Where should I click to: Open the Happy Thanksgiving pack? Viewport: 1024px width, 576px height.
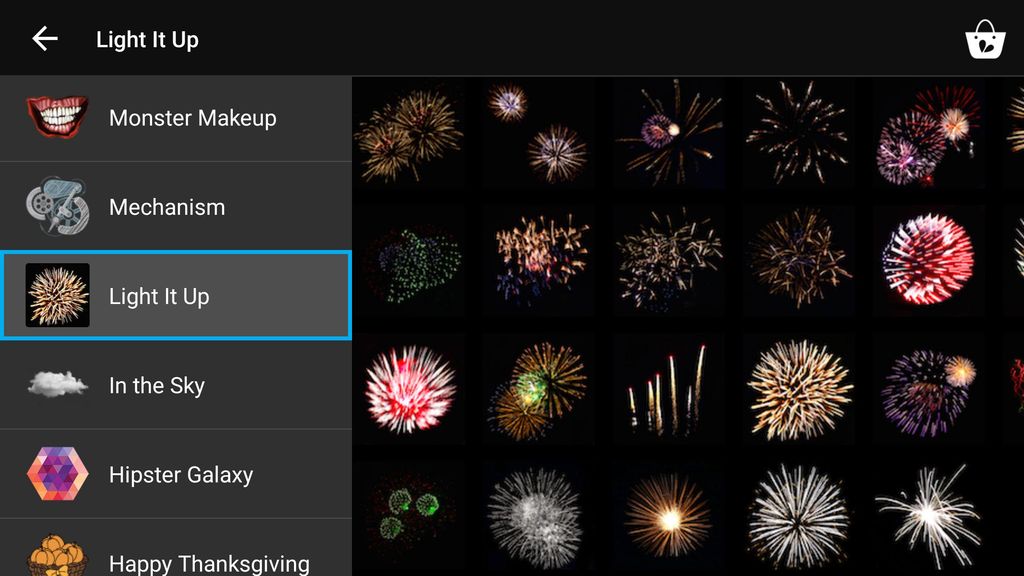176,548
